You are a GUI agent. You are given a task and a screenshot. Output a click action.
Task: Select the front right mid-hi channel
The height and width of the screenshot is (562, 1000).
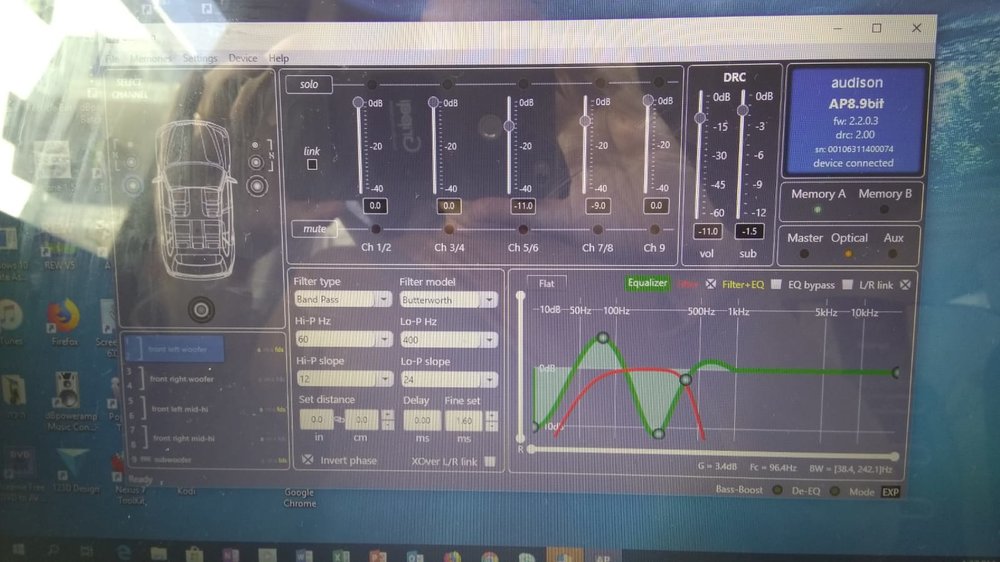[184, 438]
